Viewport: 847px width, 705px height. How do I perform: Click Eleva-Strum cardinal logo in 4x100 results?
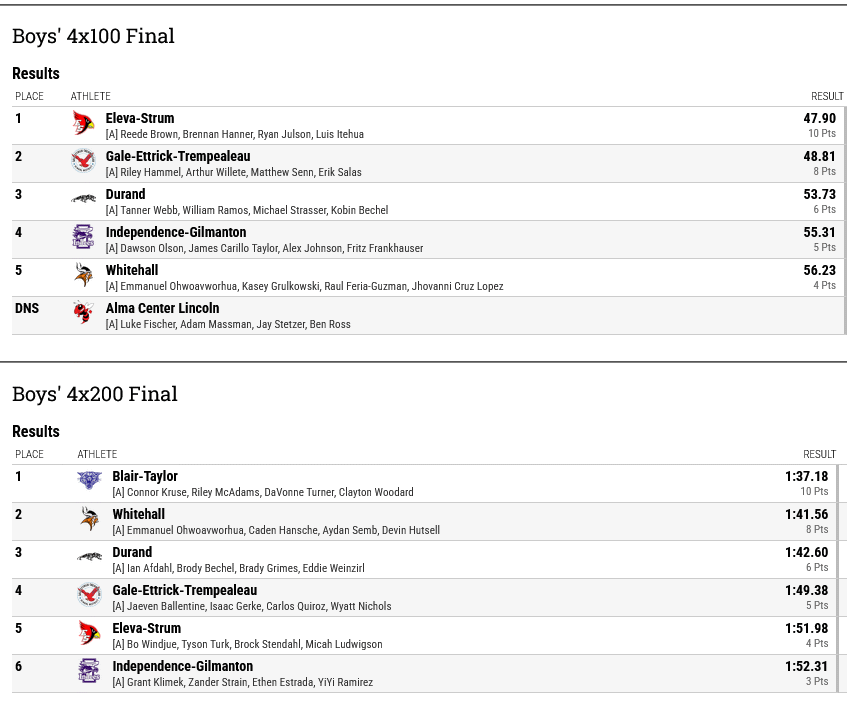click(x=83, y=124)
